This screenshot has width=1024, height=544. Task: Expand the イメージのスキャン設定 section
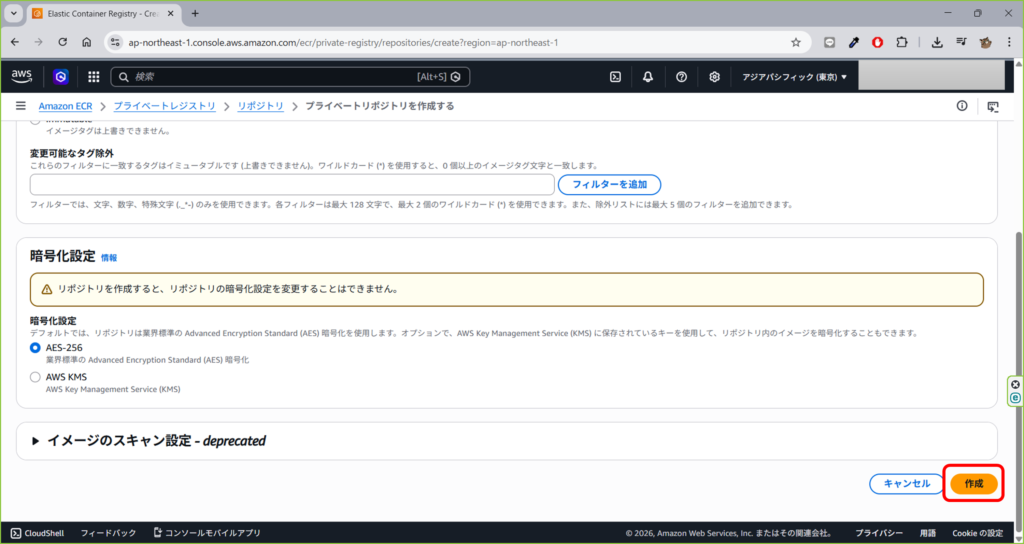tap(38, 440)
